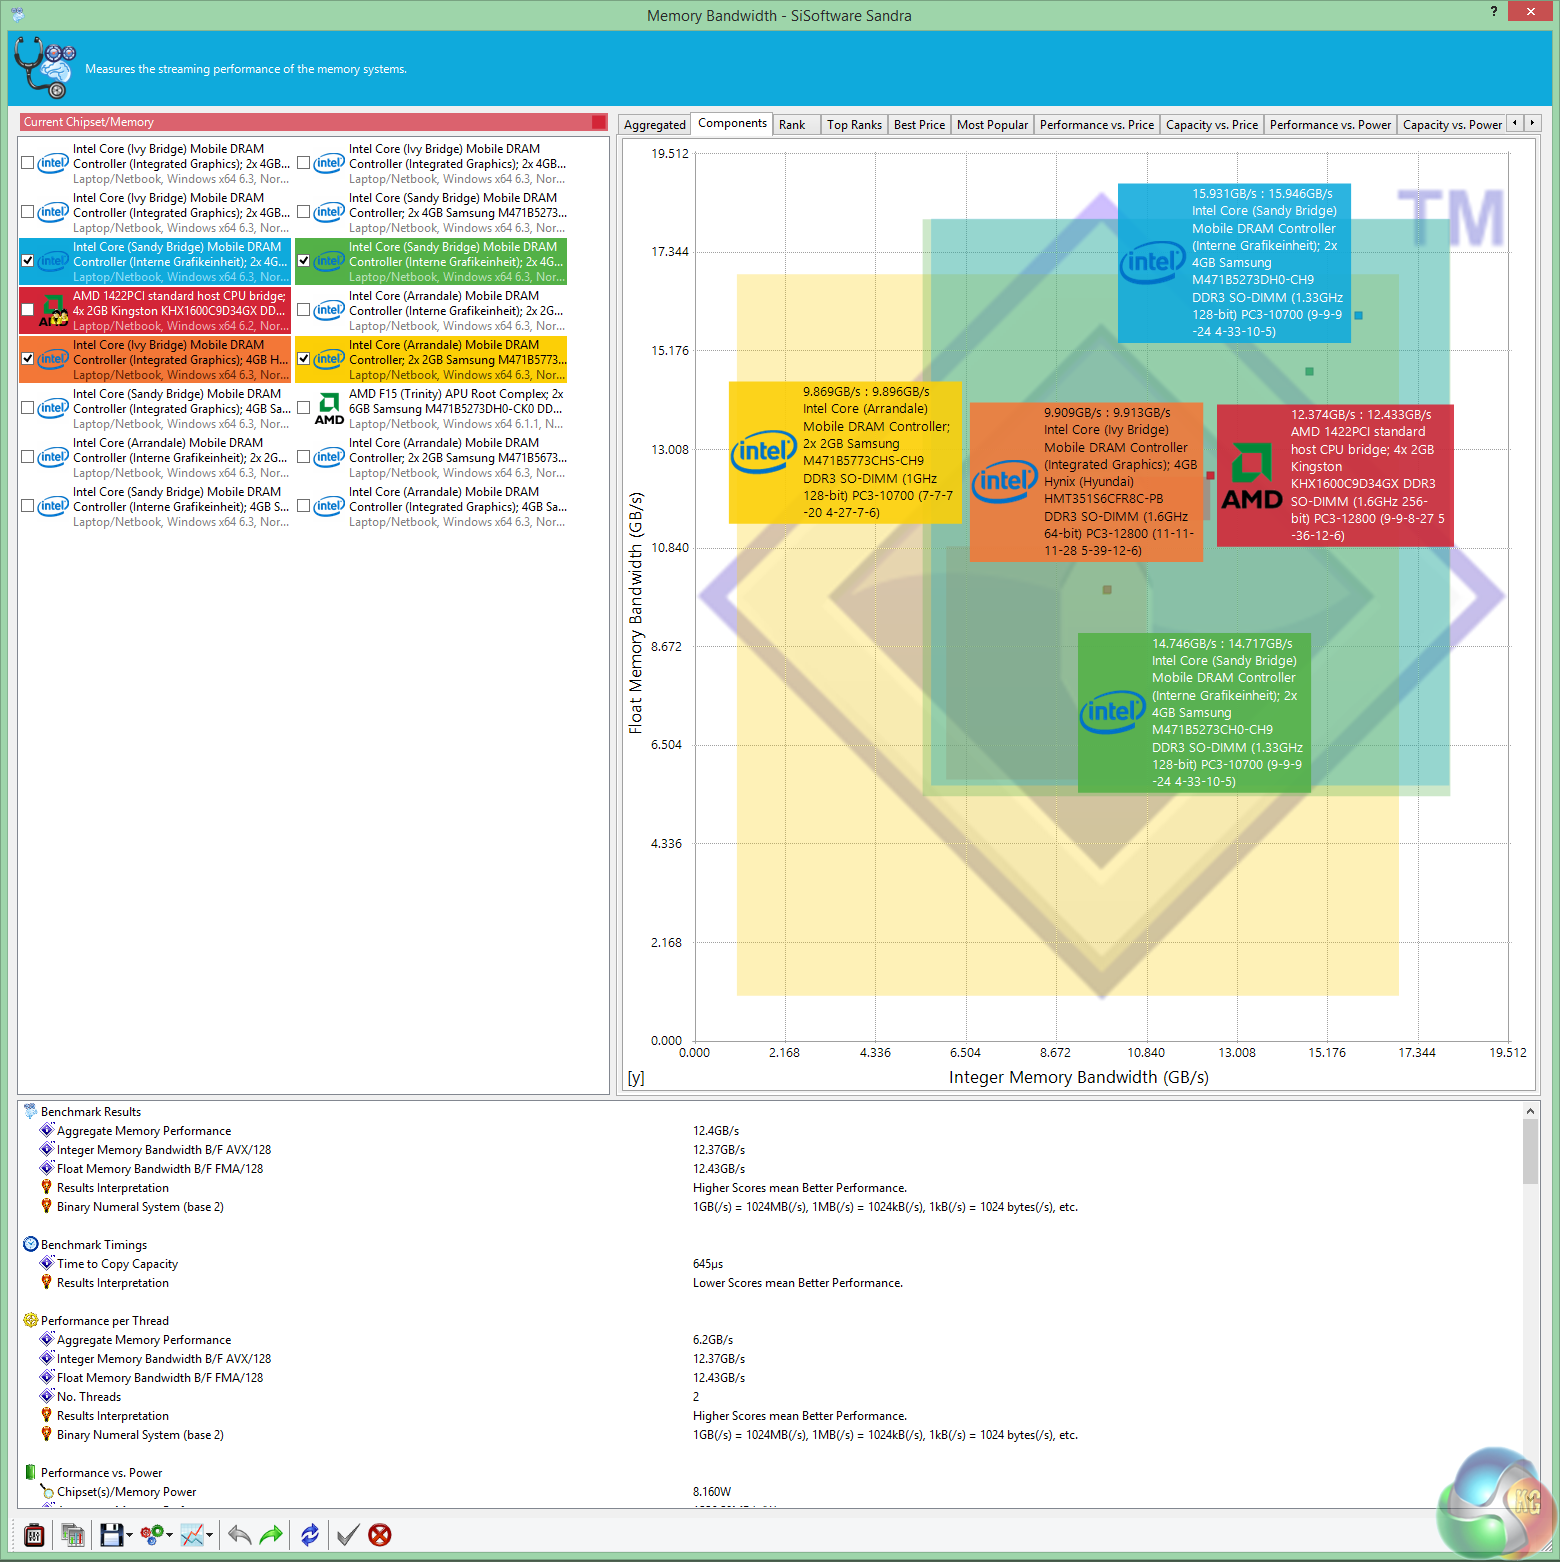
Task: Select the Most Popular tab
Action: tap(992, 125)
